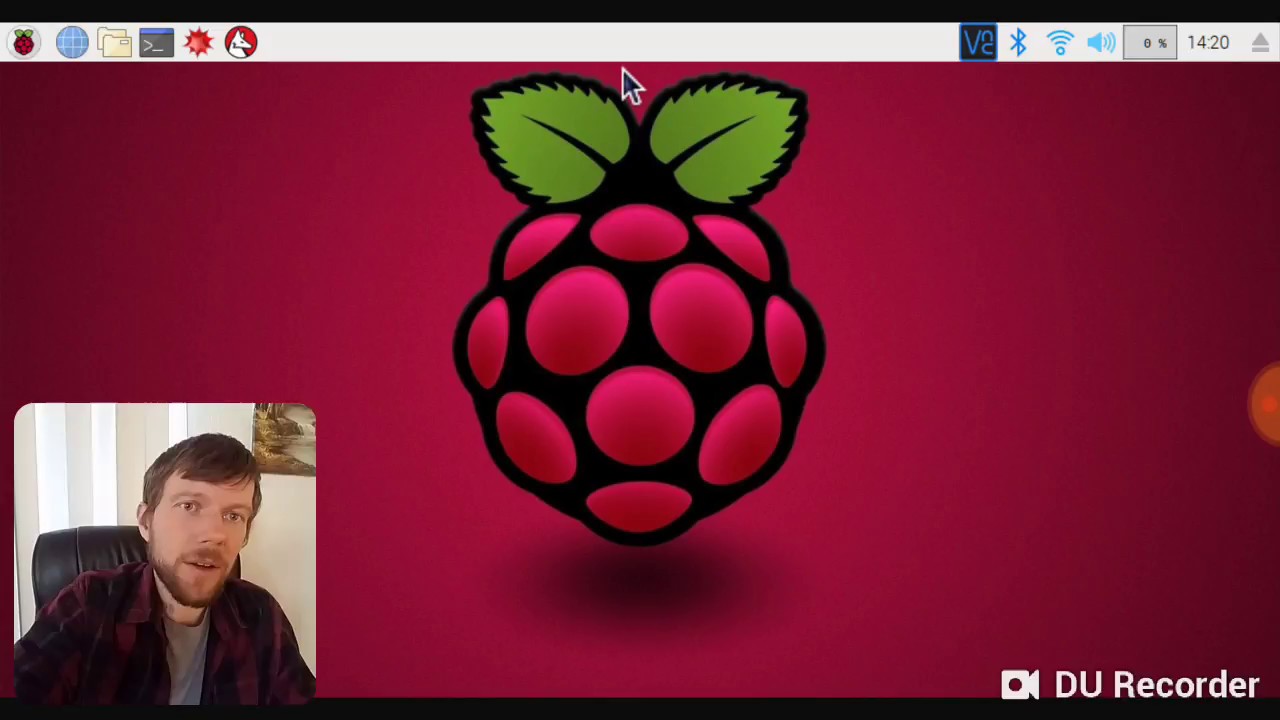
Task: Launch the web browser globe icon
Action: [72, 42]
